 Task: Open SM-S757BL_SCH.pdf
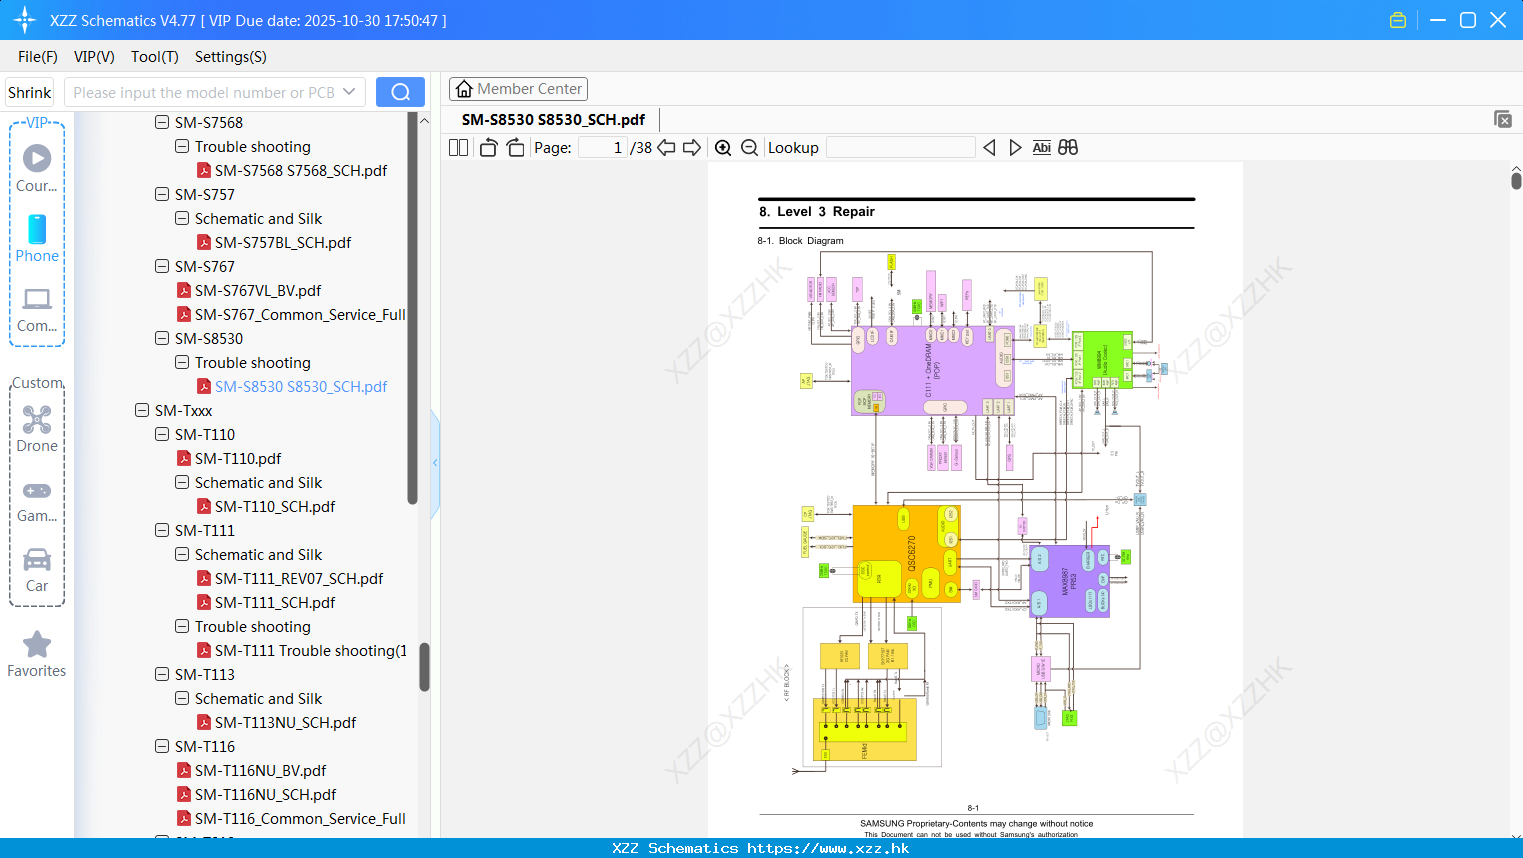(273, 243)
